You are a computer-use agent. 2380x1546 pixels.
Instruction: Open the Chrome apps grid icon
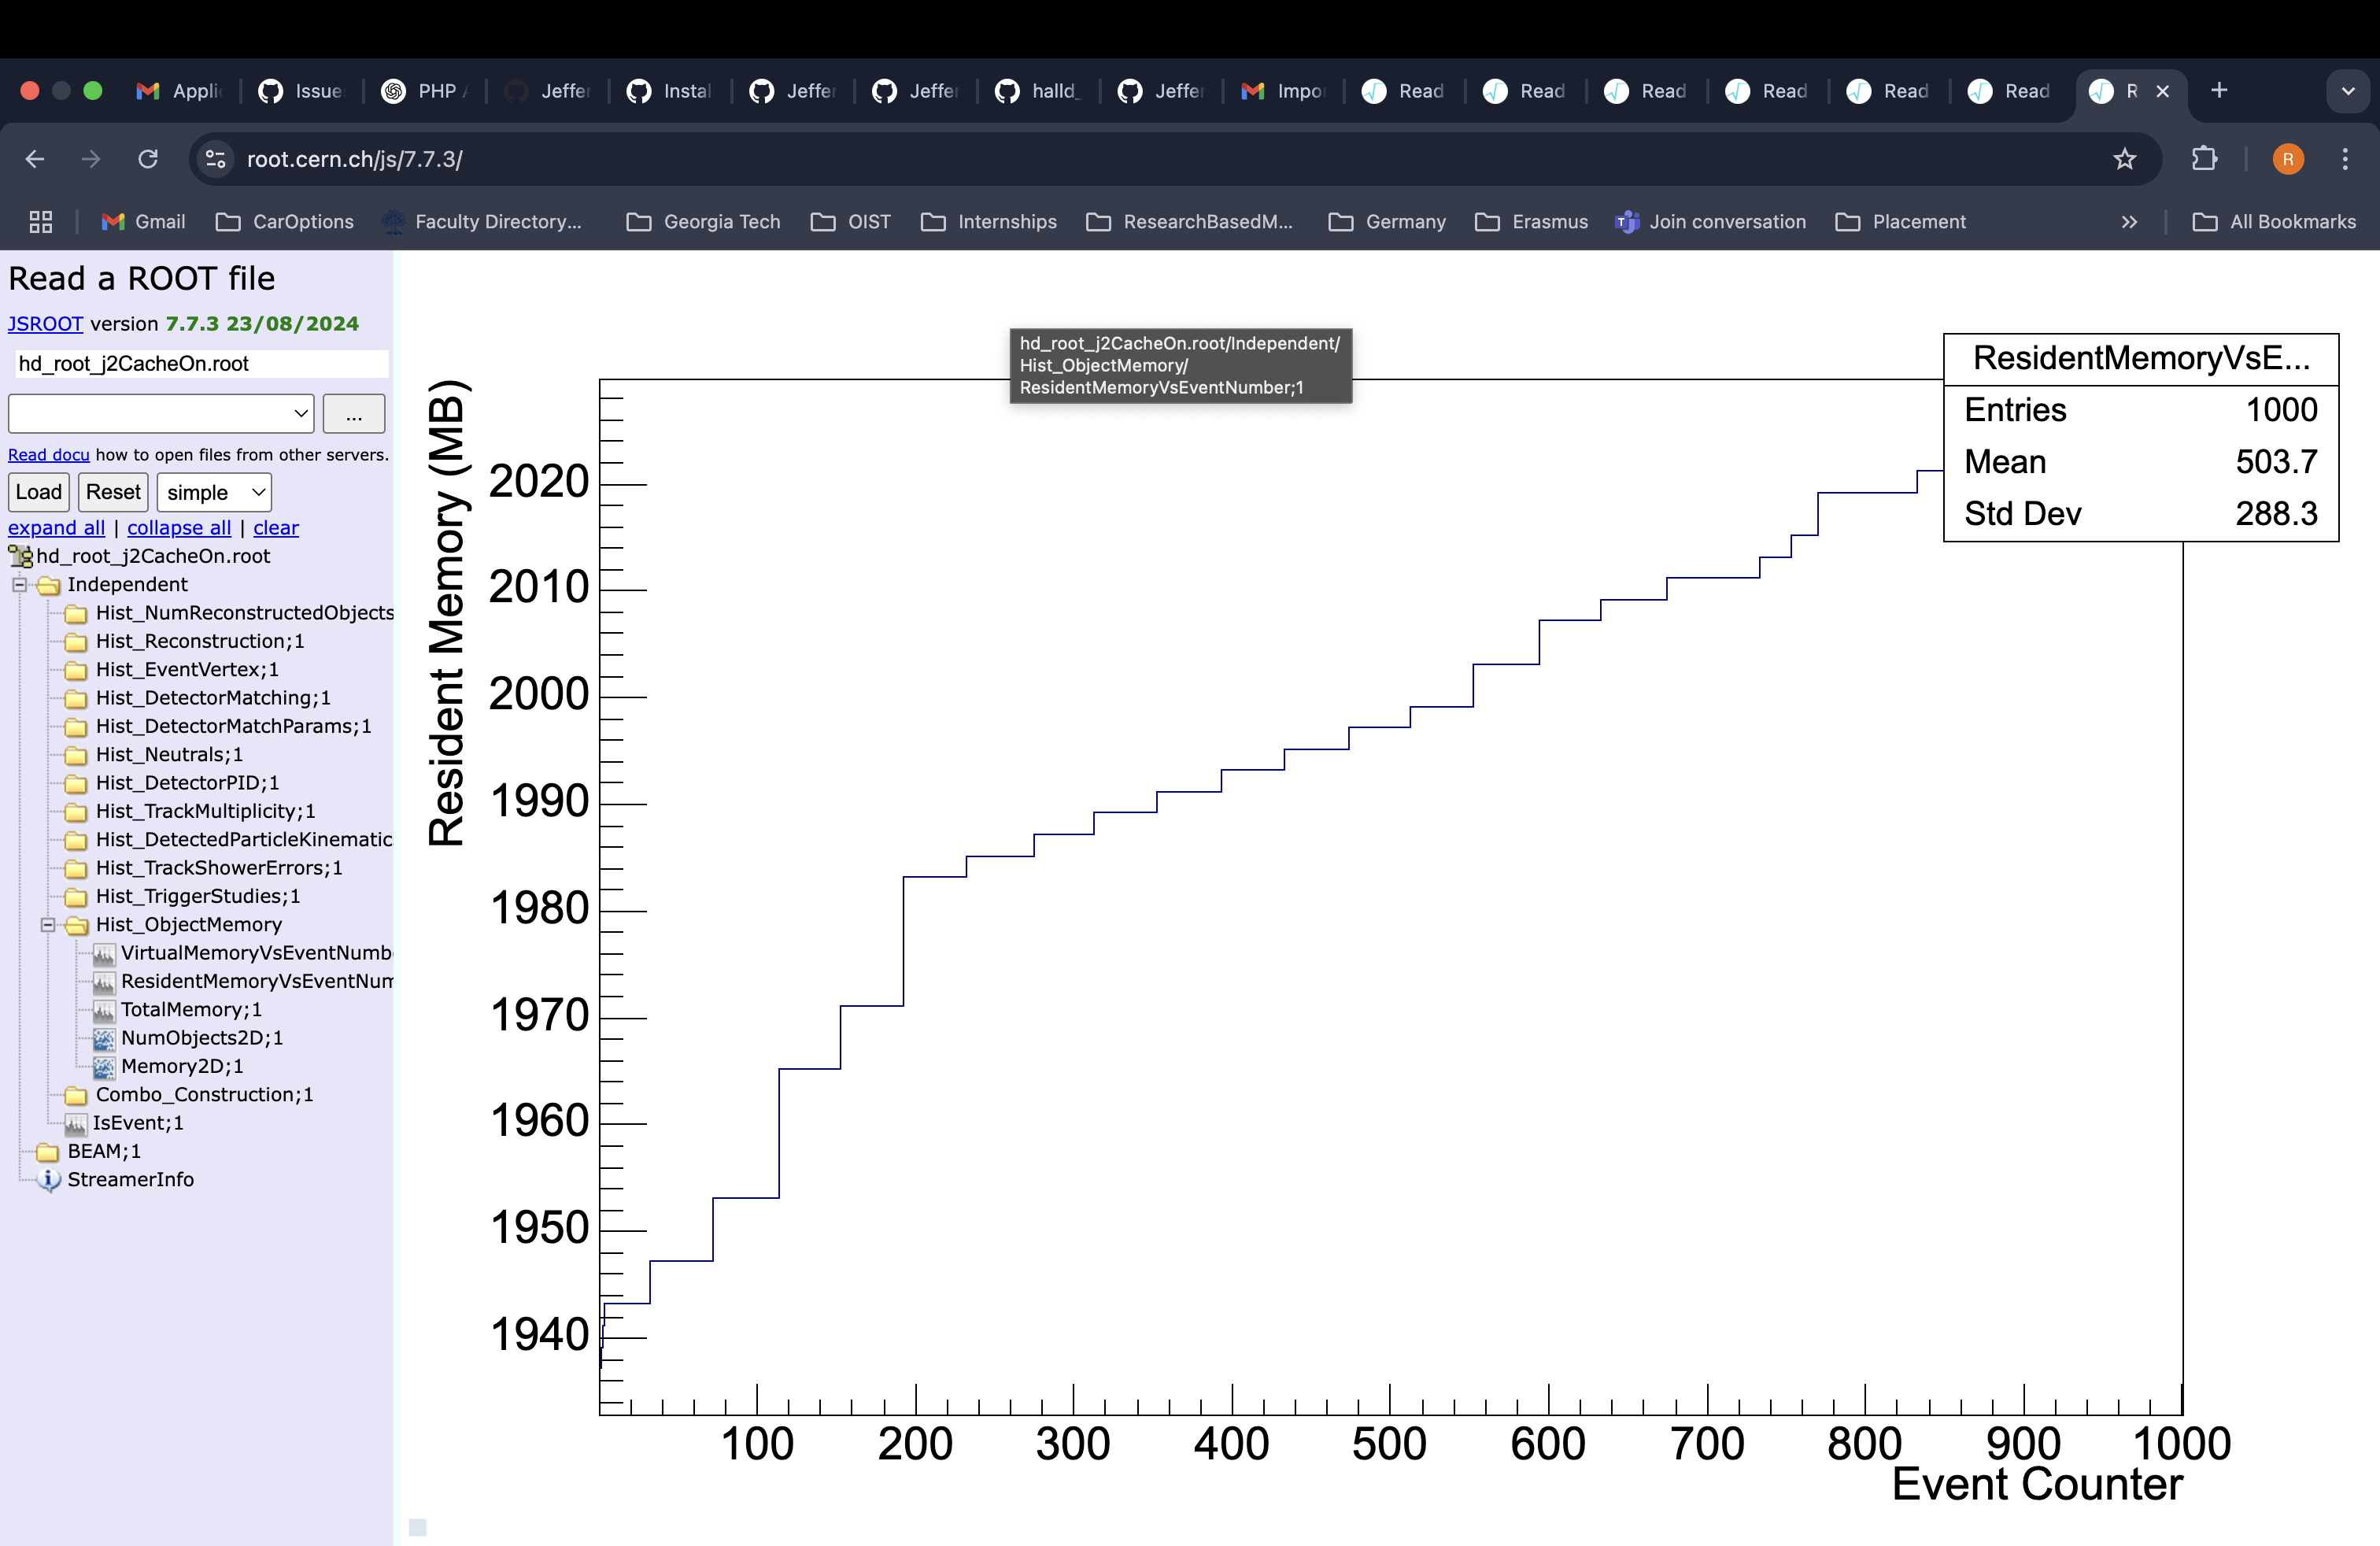coord(41,222)
